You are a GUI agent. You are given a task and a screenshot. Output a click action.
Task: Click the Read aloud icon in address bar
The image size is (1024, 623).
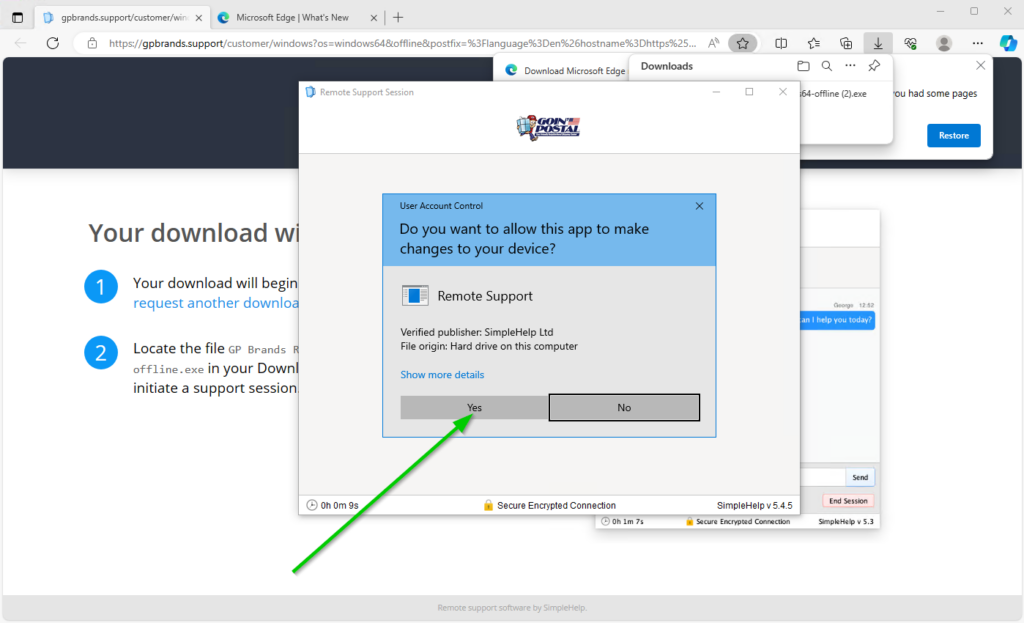pyautogui.click(x=712, y=42)
